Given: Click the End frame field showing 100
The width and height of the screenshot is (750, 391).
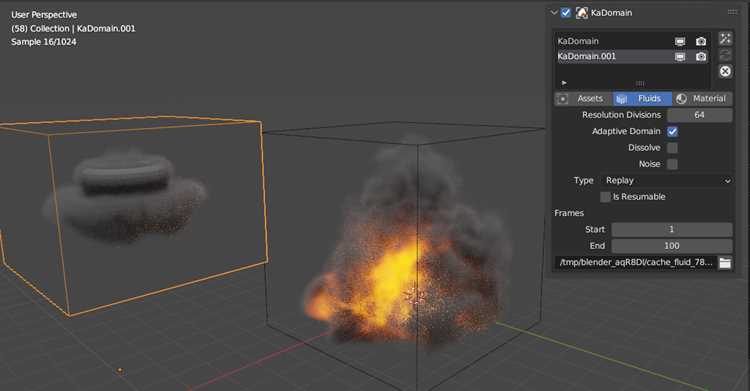Looking at the screenshot, I should [672, 246].
